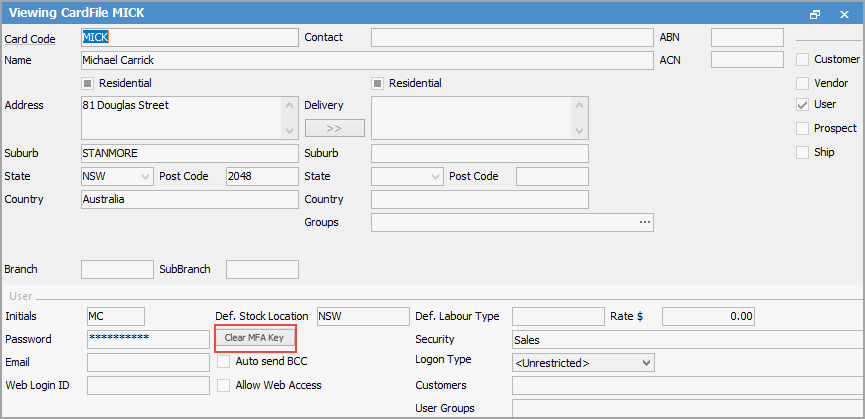
Task: Close the Viewing CardFile MICK window
Action: 842,14
